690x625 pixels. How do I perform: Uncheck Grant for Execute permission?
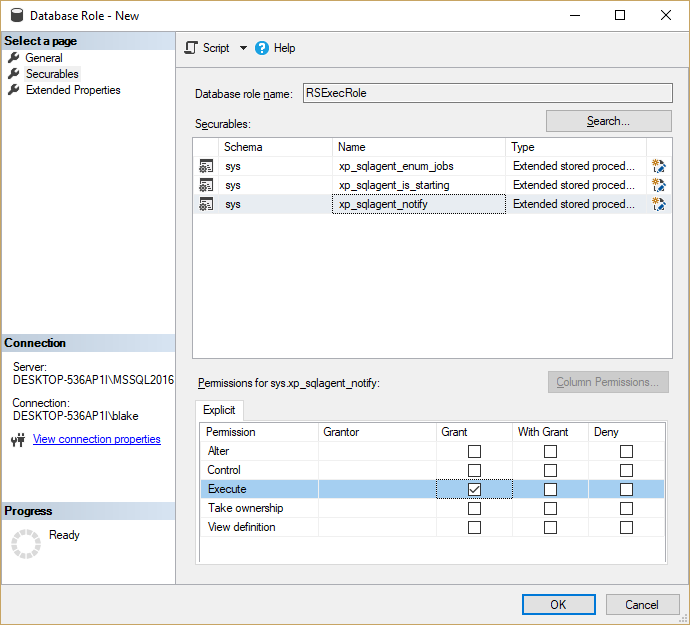pyautogui.click(x=474, y=489)
